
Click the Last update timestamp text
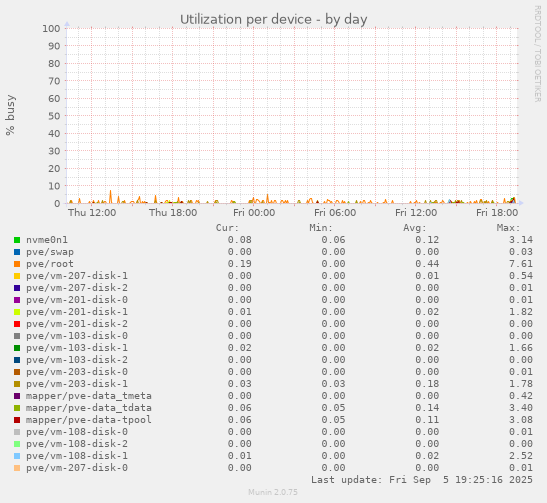coord(422,480)
